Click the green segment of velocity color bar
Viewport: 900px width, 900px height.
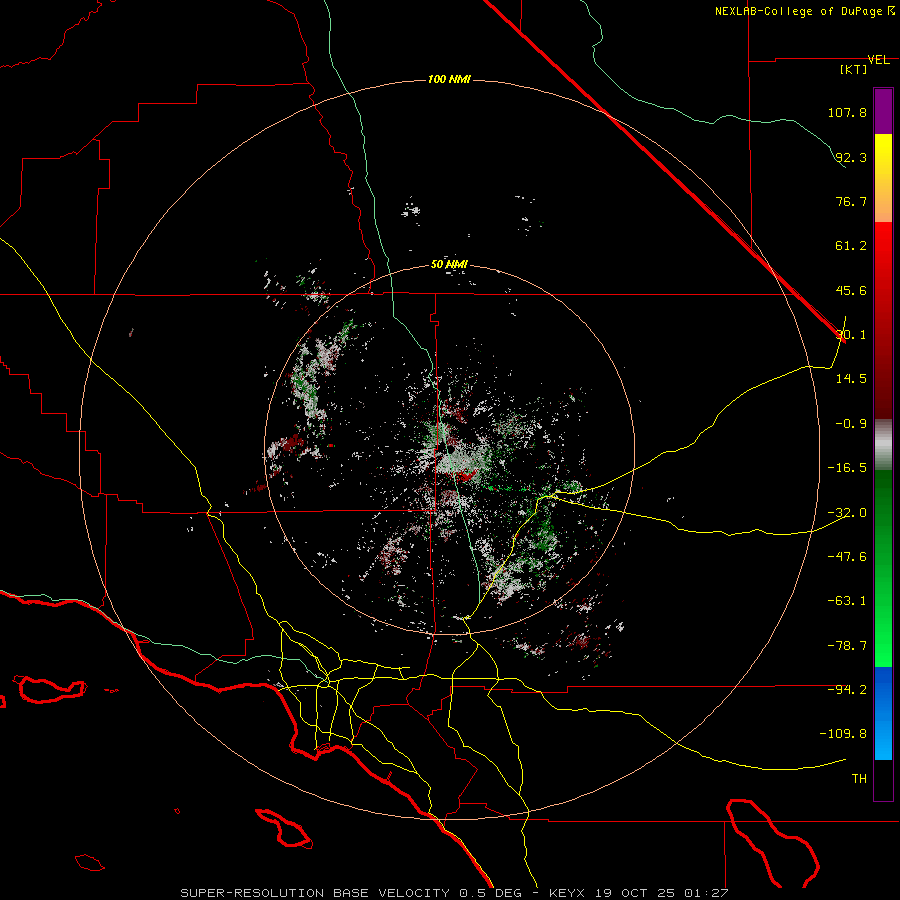883,568
